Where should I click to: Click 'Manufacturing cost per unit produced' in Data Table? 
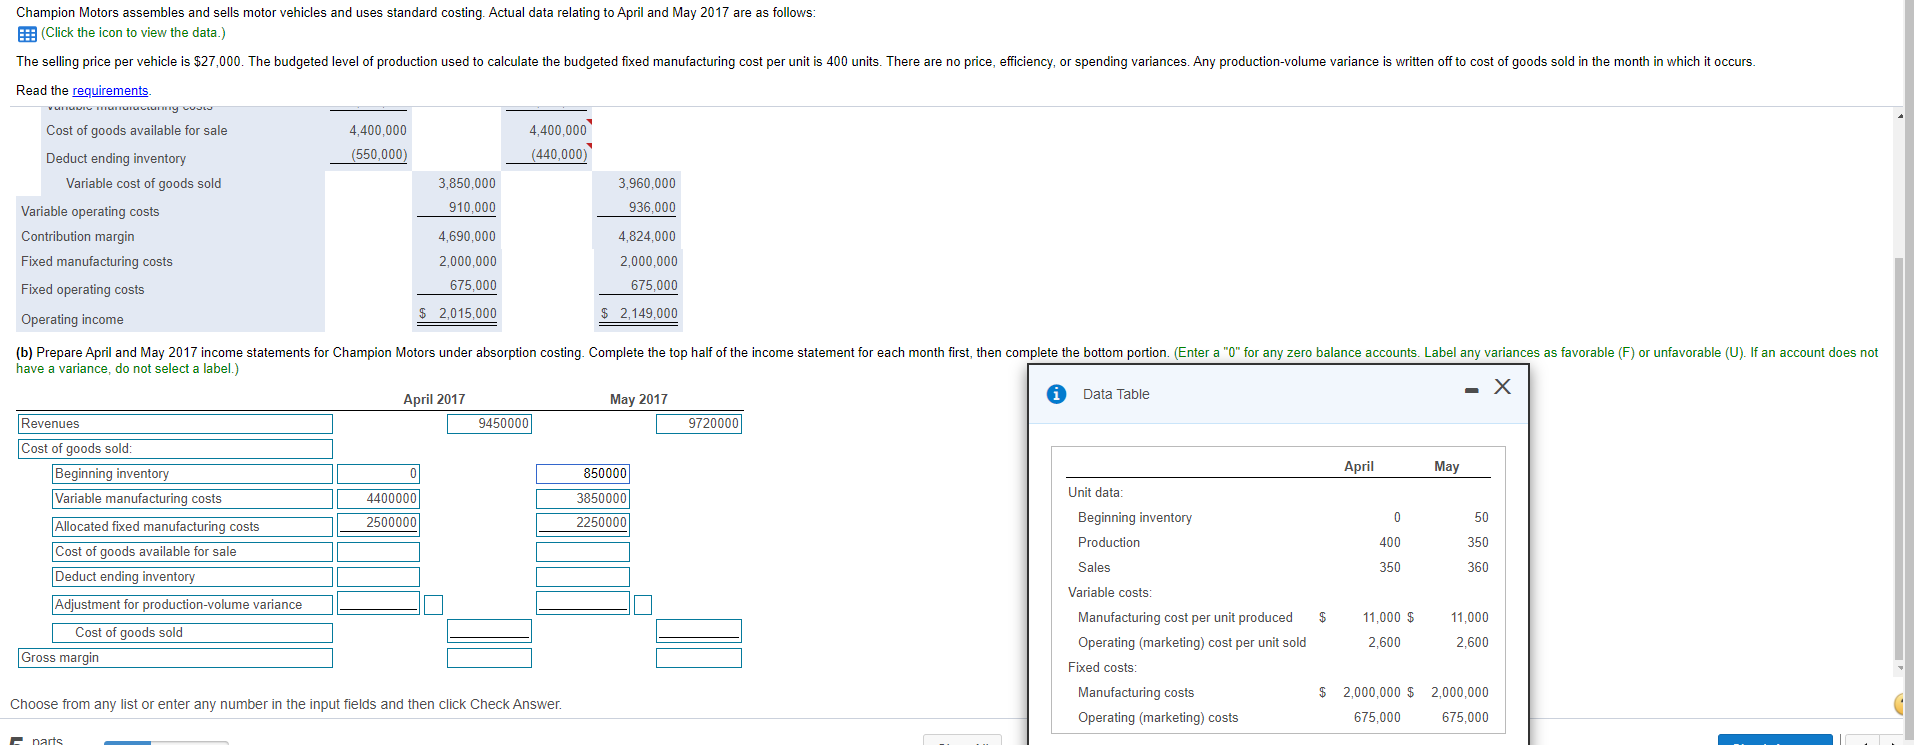pyautogui.click(x=1185, y=618)
